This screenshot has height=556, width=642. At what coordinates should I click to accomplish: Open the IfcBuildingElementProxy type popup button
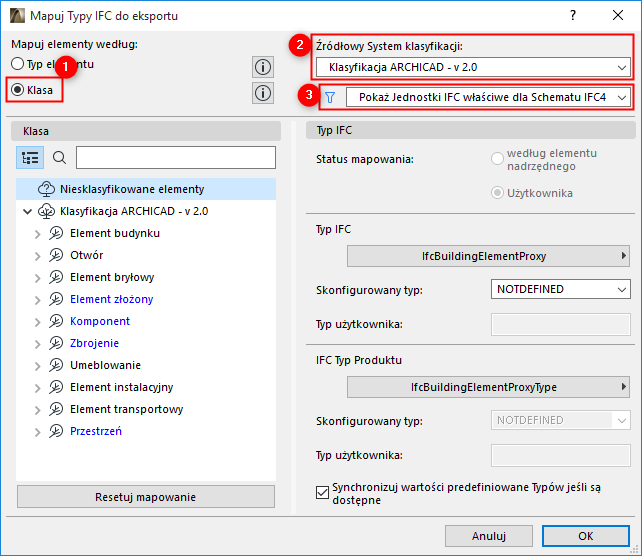(x=488, y=256)
